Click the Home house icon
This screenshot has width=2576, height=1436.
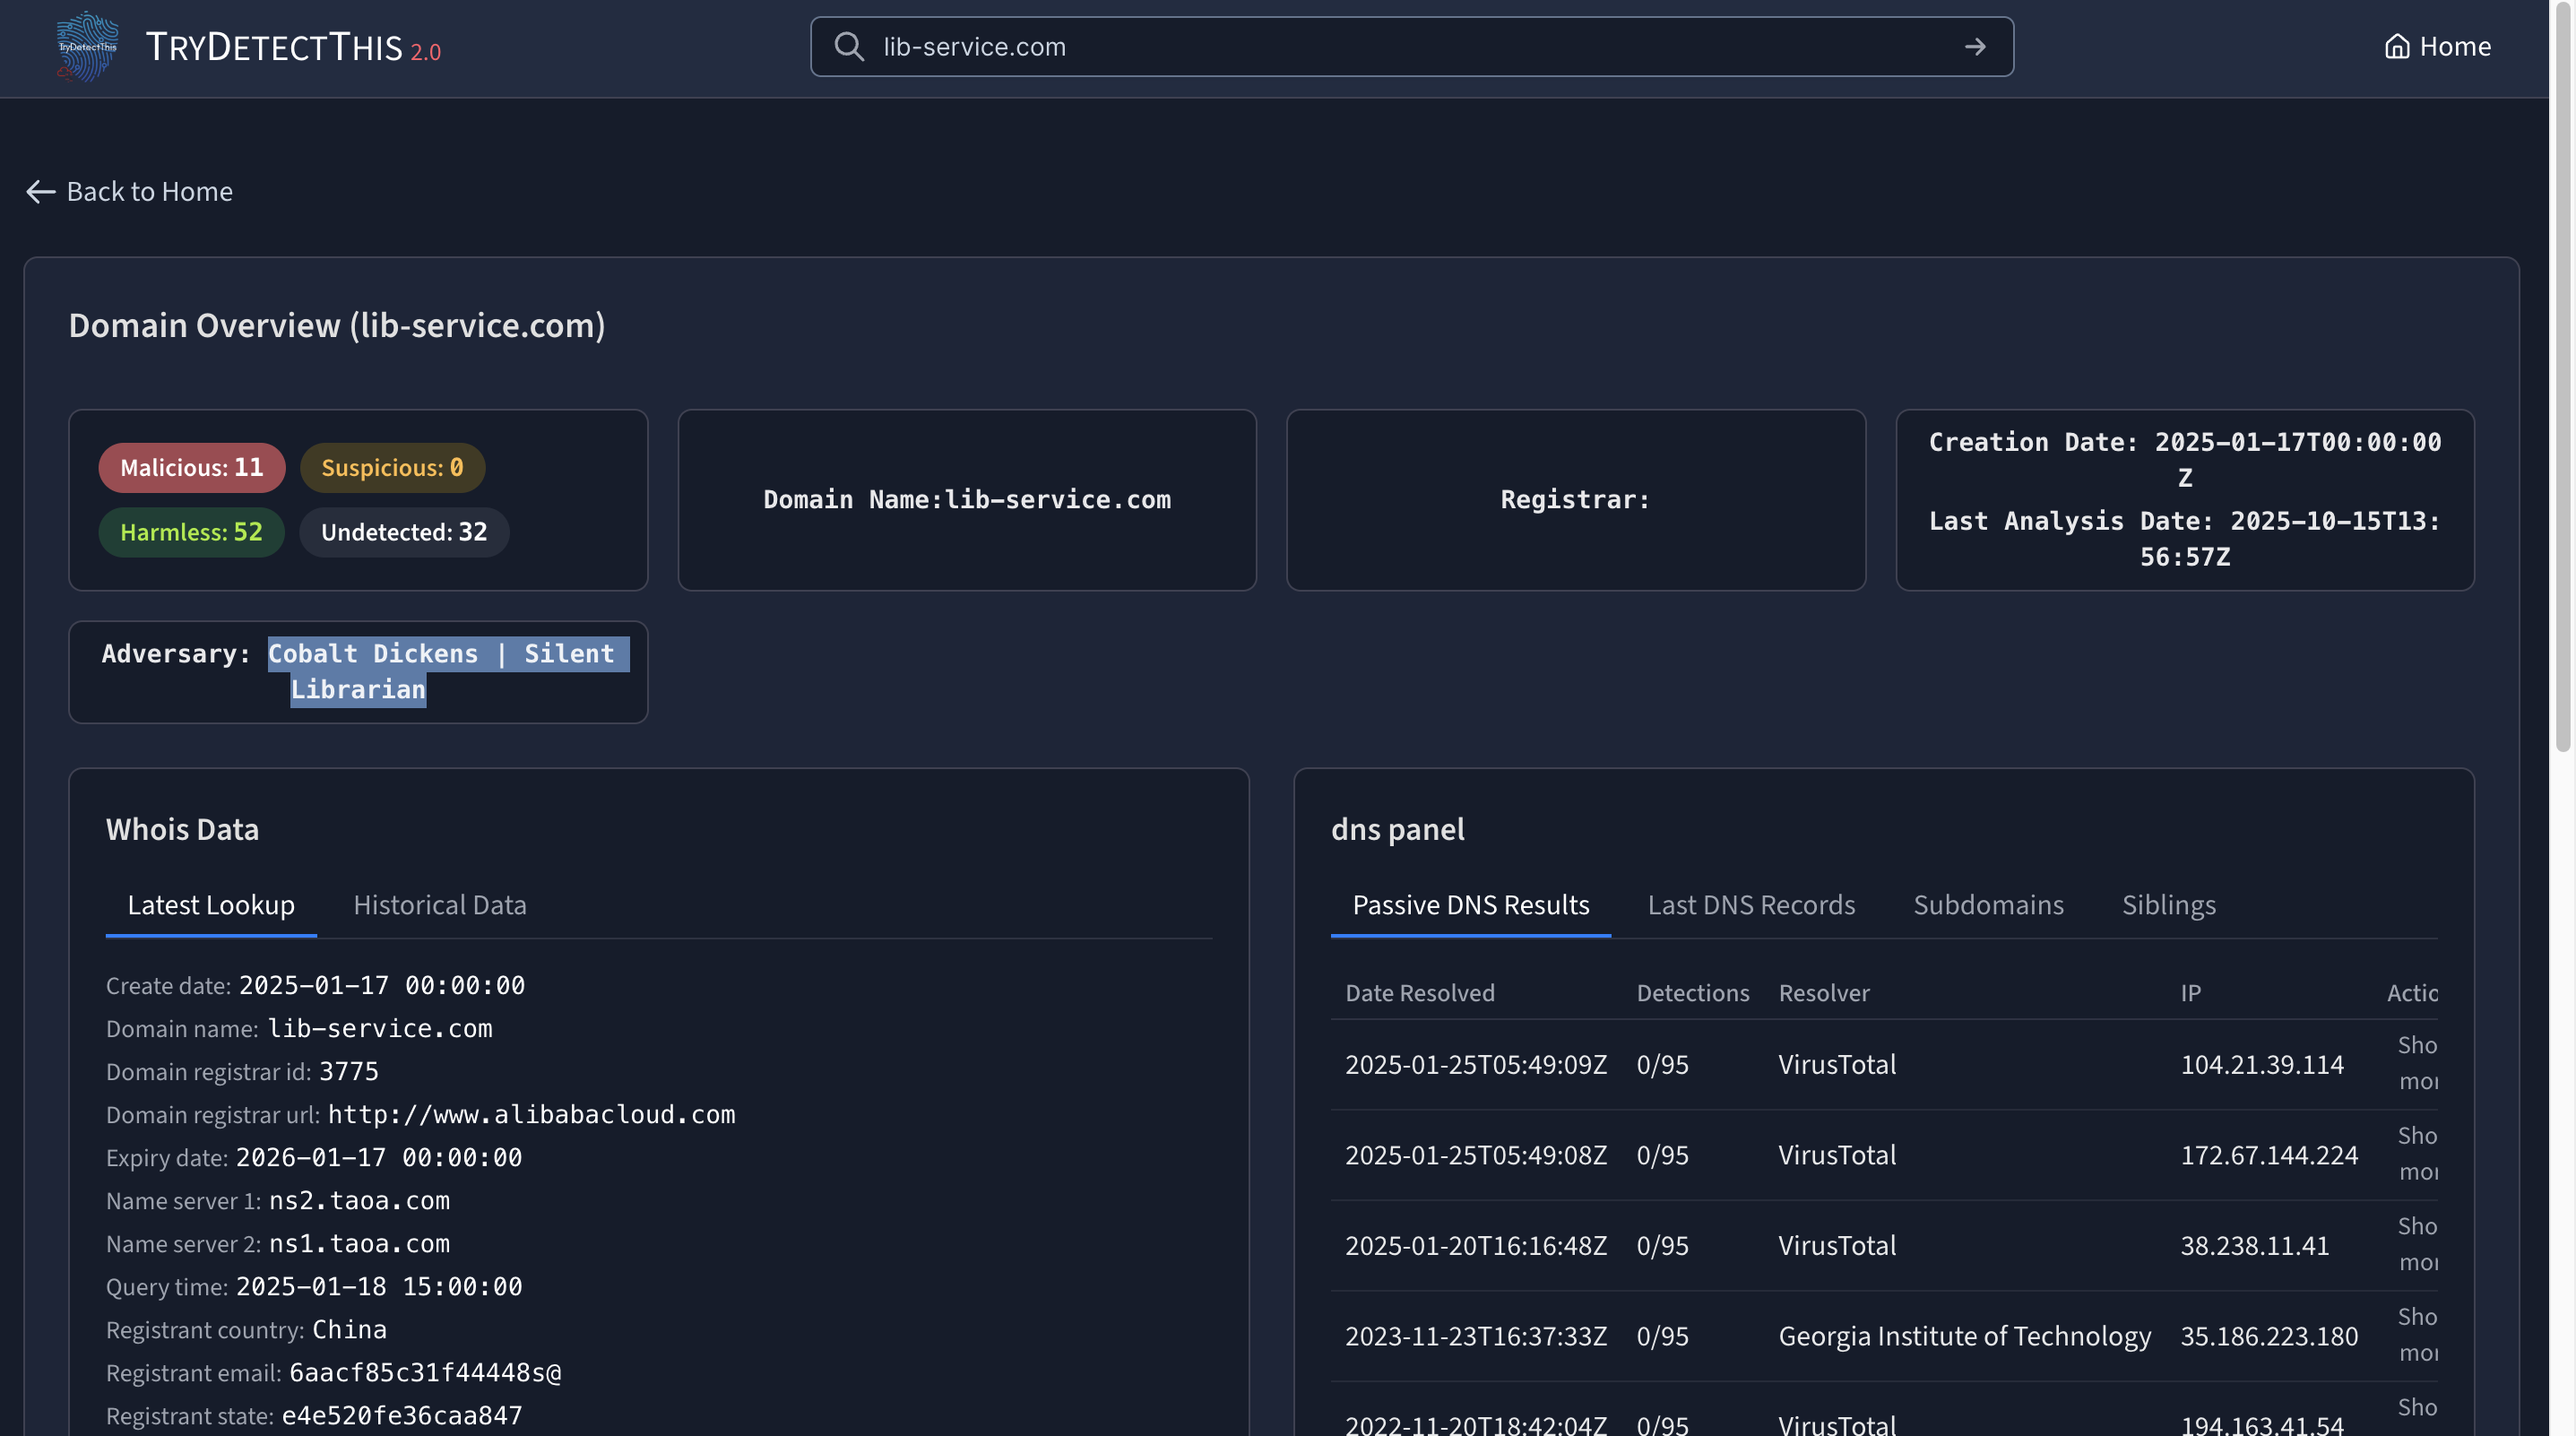[x=2397, y=47]
